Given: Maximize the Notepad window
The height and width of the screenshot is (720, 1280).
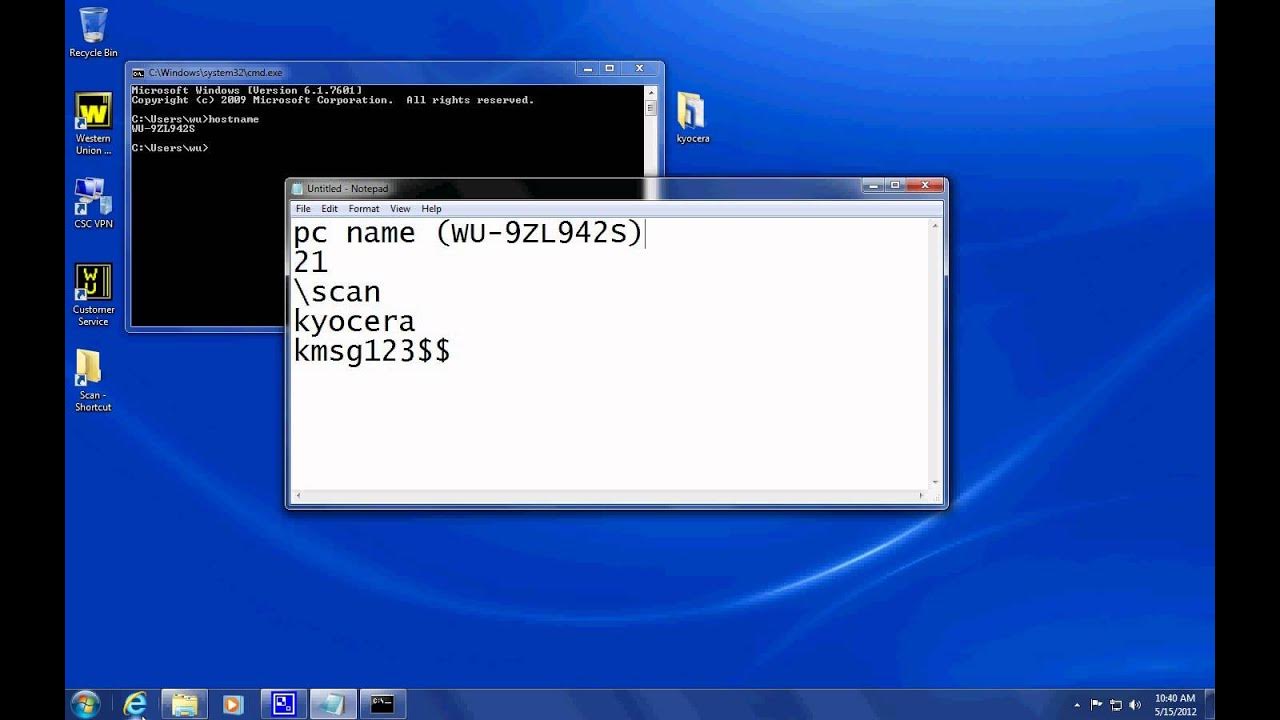Looking at the screenshot, I should click(896, 185).
